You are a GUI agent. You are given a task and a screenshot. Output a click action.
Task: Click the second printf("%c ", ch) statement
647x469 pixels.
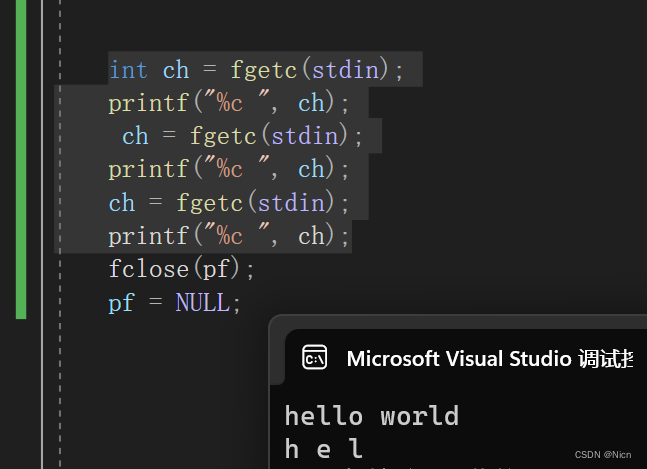point(229,169)
